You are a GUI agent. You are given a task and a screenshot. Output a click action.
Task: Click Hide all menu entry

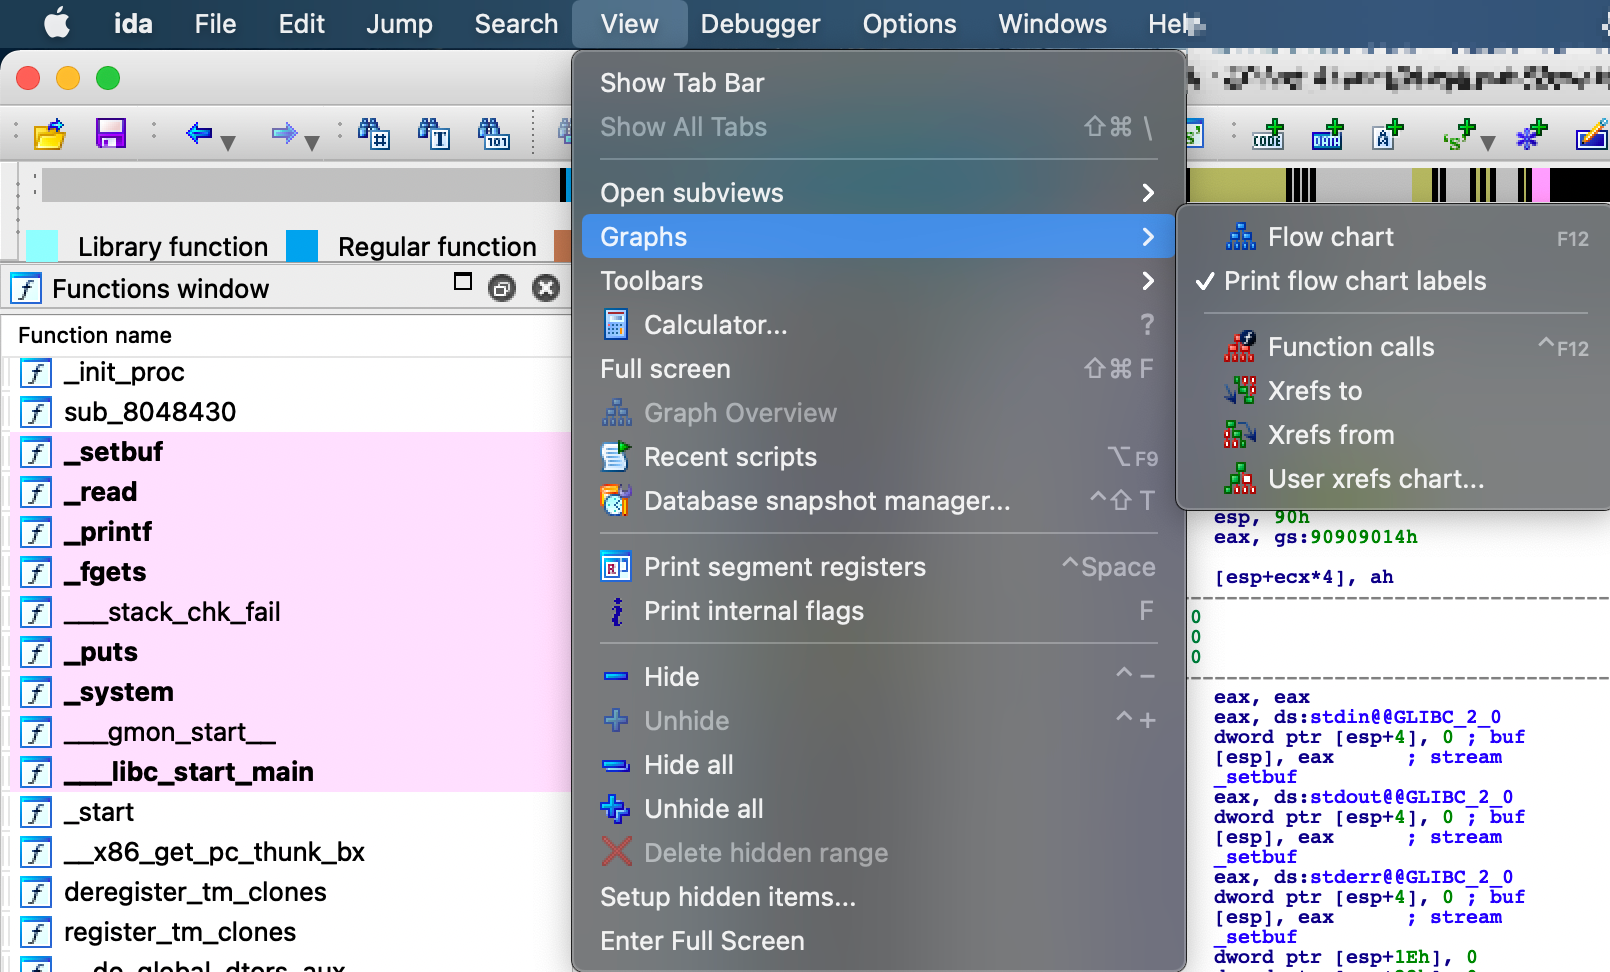click(x=878, y=765)
